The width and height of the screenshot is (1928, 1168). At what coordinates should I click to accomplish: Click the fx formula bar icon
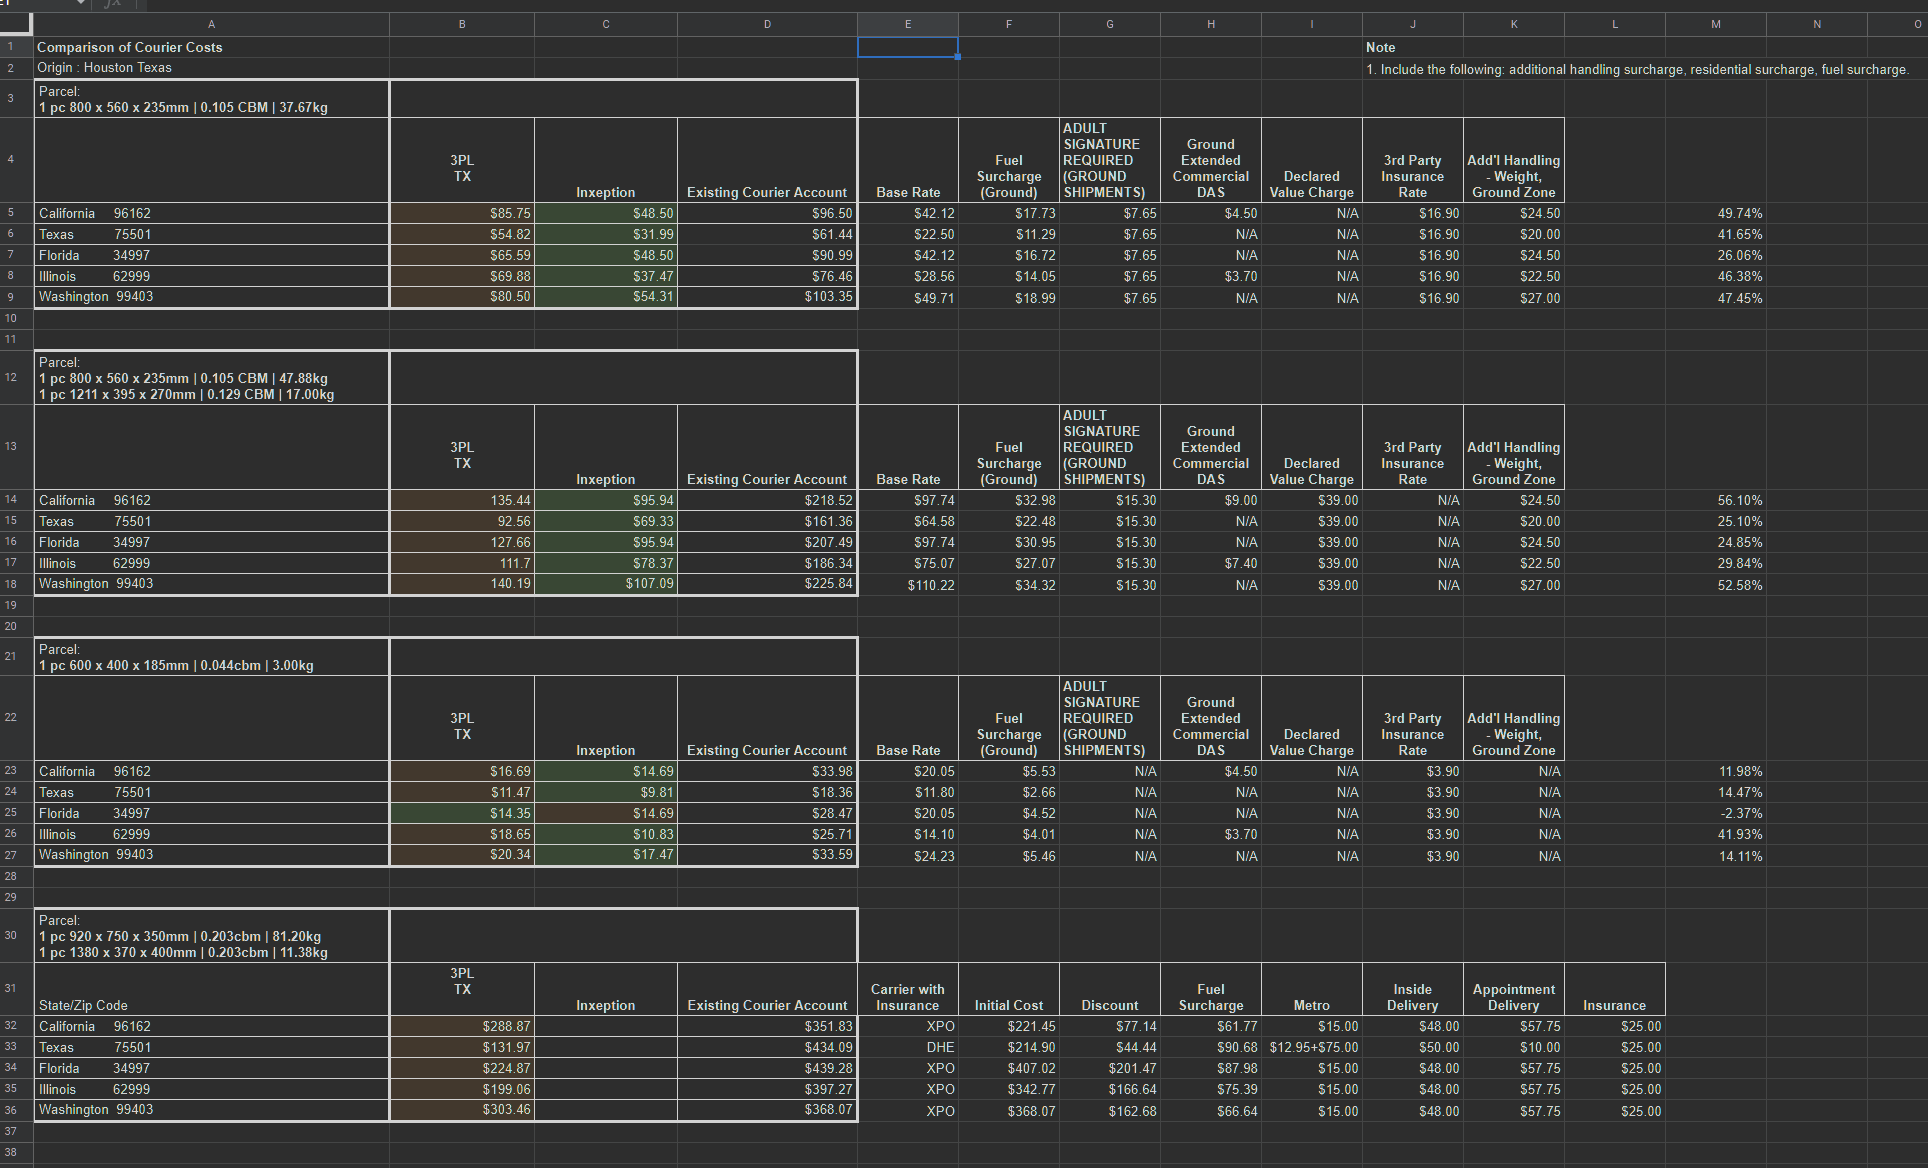click(113, 4)
